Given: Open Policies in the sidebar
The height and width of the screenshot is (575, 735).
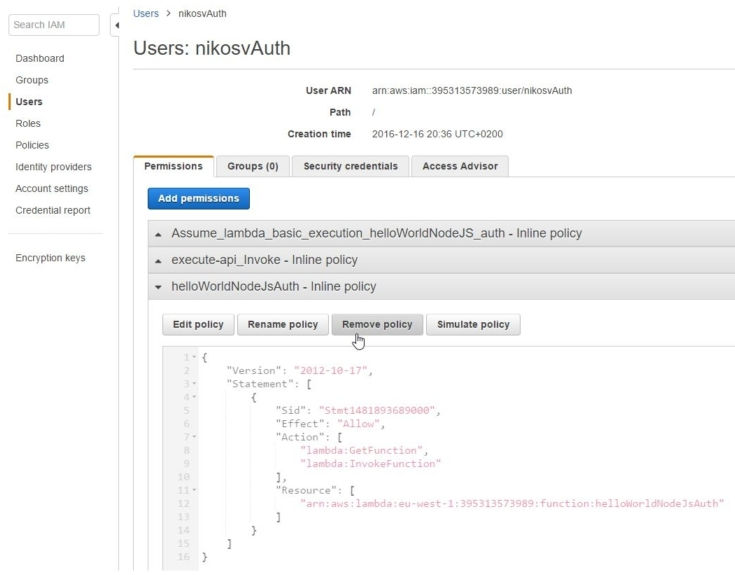Looking at the screenshot, I should coord(32,145).
